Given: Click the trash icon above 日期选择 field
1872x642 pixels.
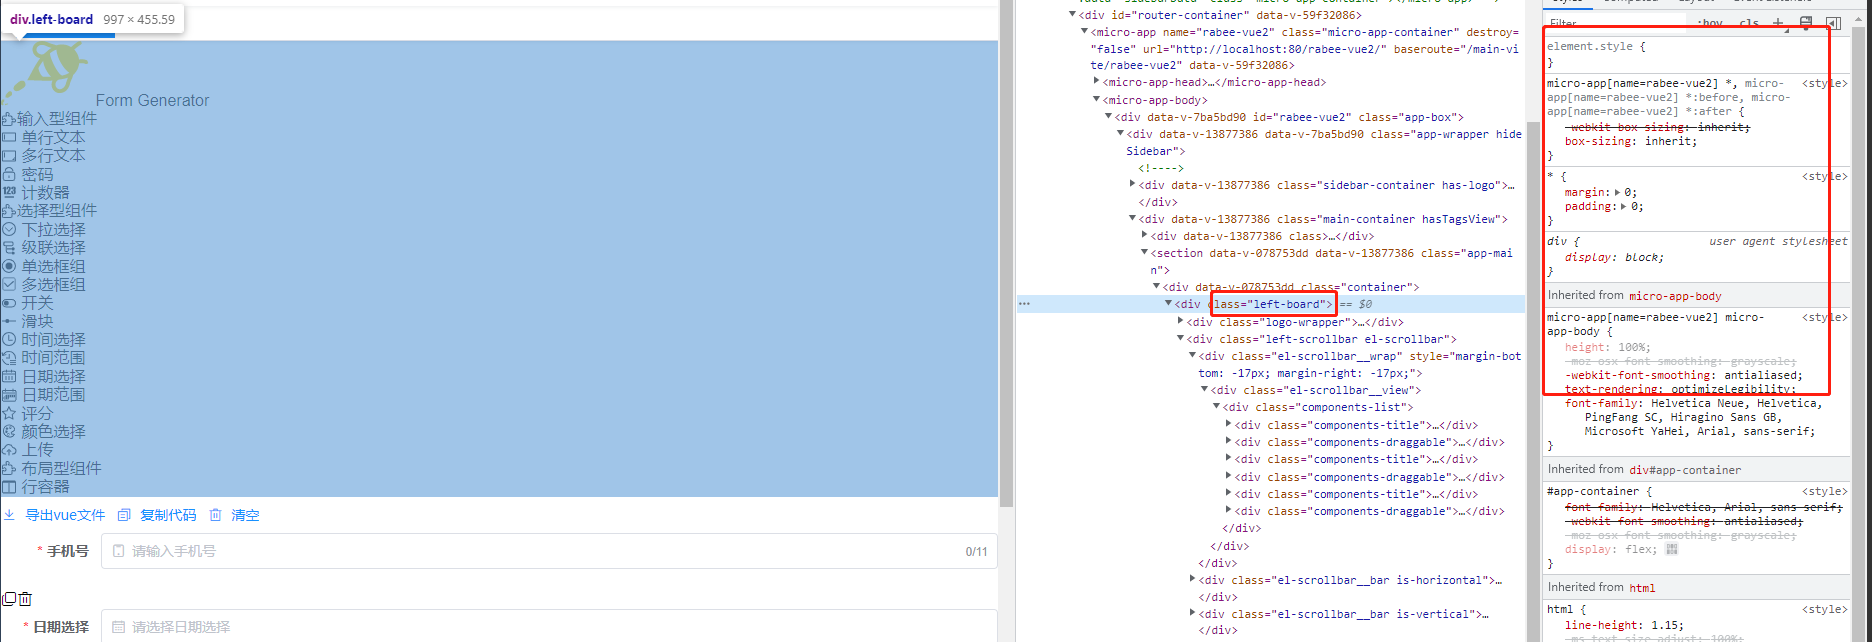Looking at the screenshot, I should [26, 599].
